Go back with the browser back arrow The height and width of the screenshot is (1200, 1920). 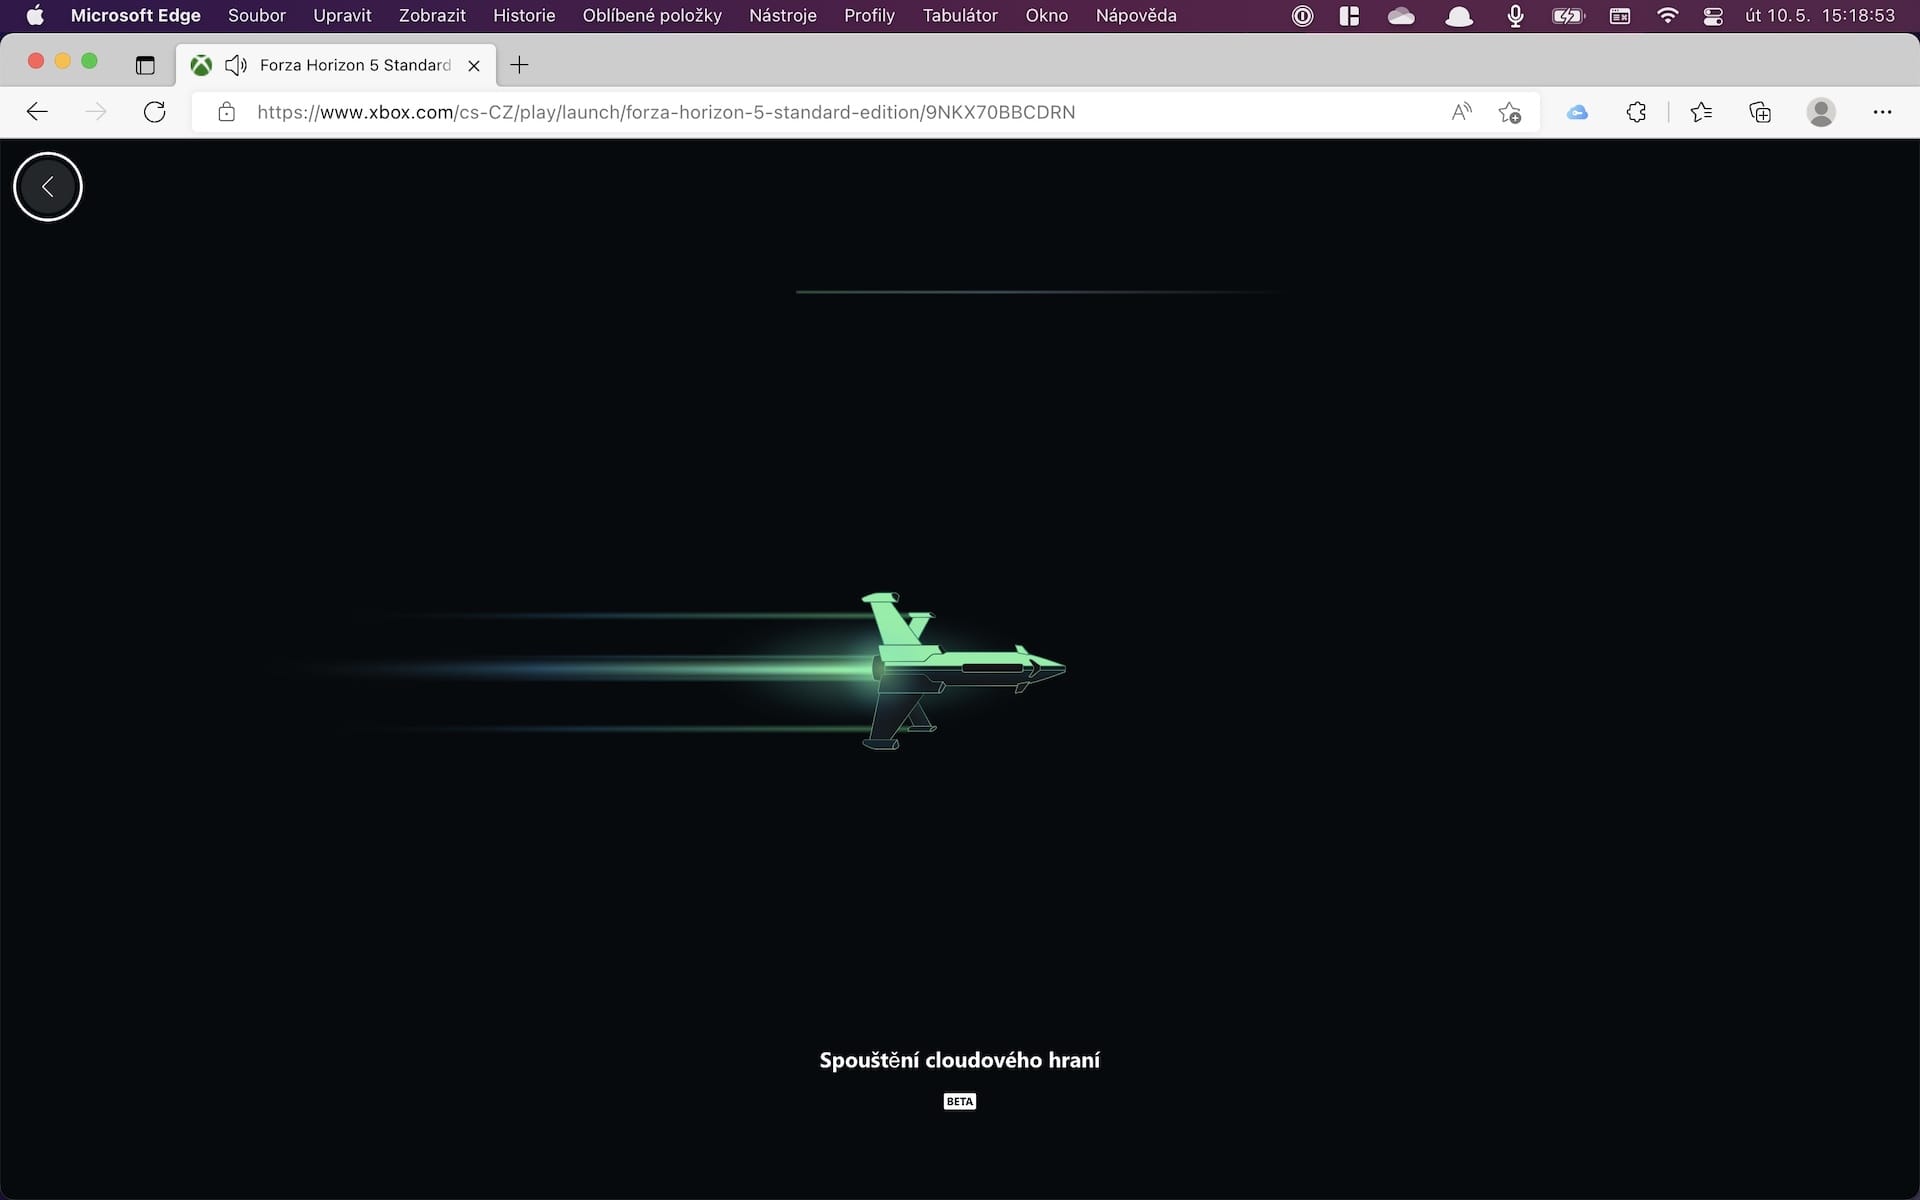click(37, 112)
